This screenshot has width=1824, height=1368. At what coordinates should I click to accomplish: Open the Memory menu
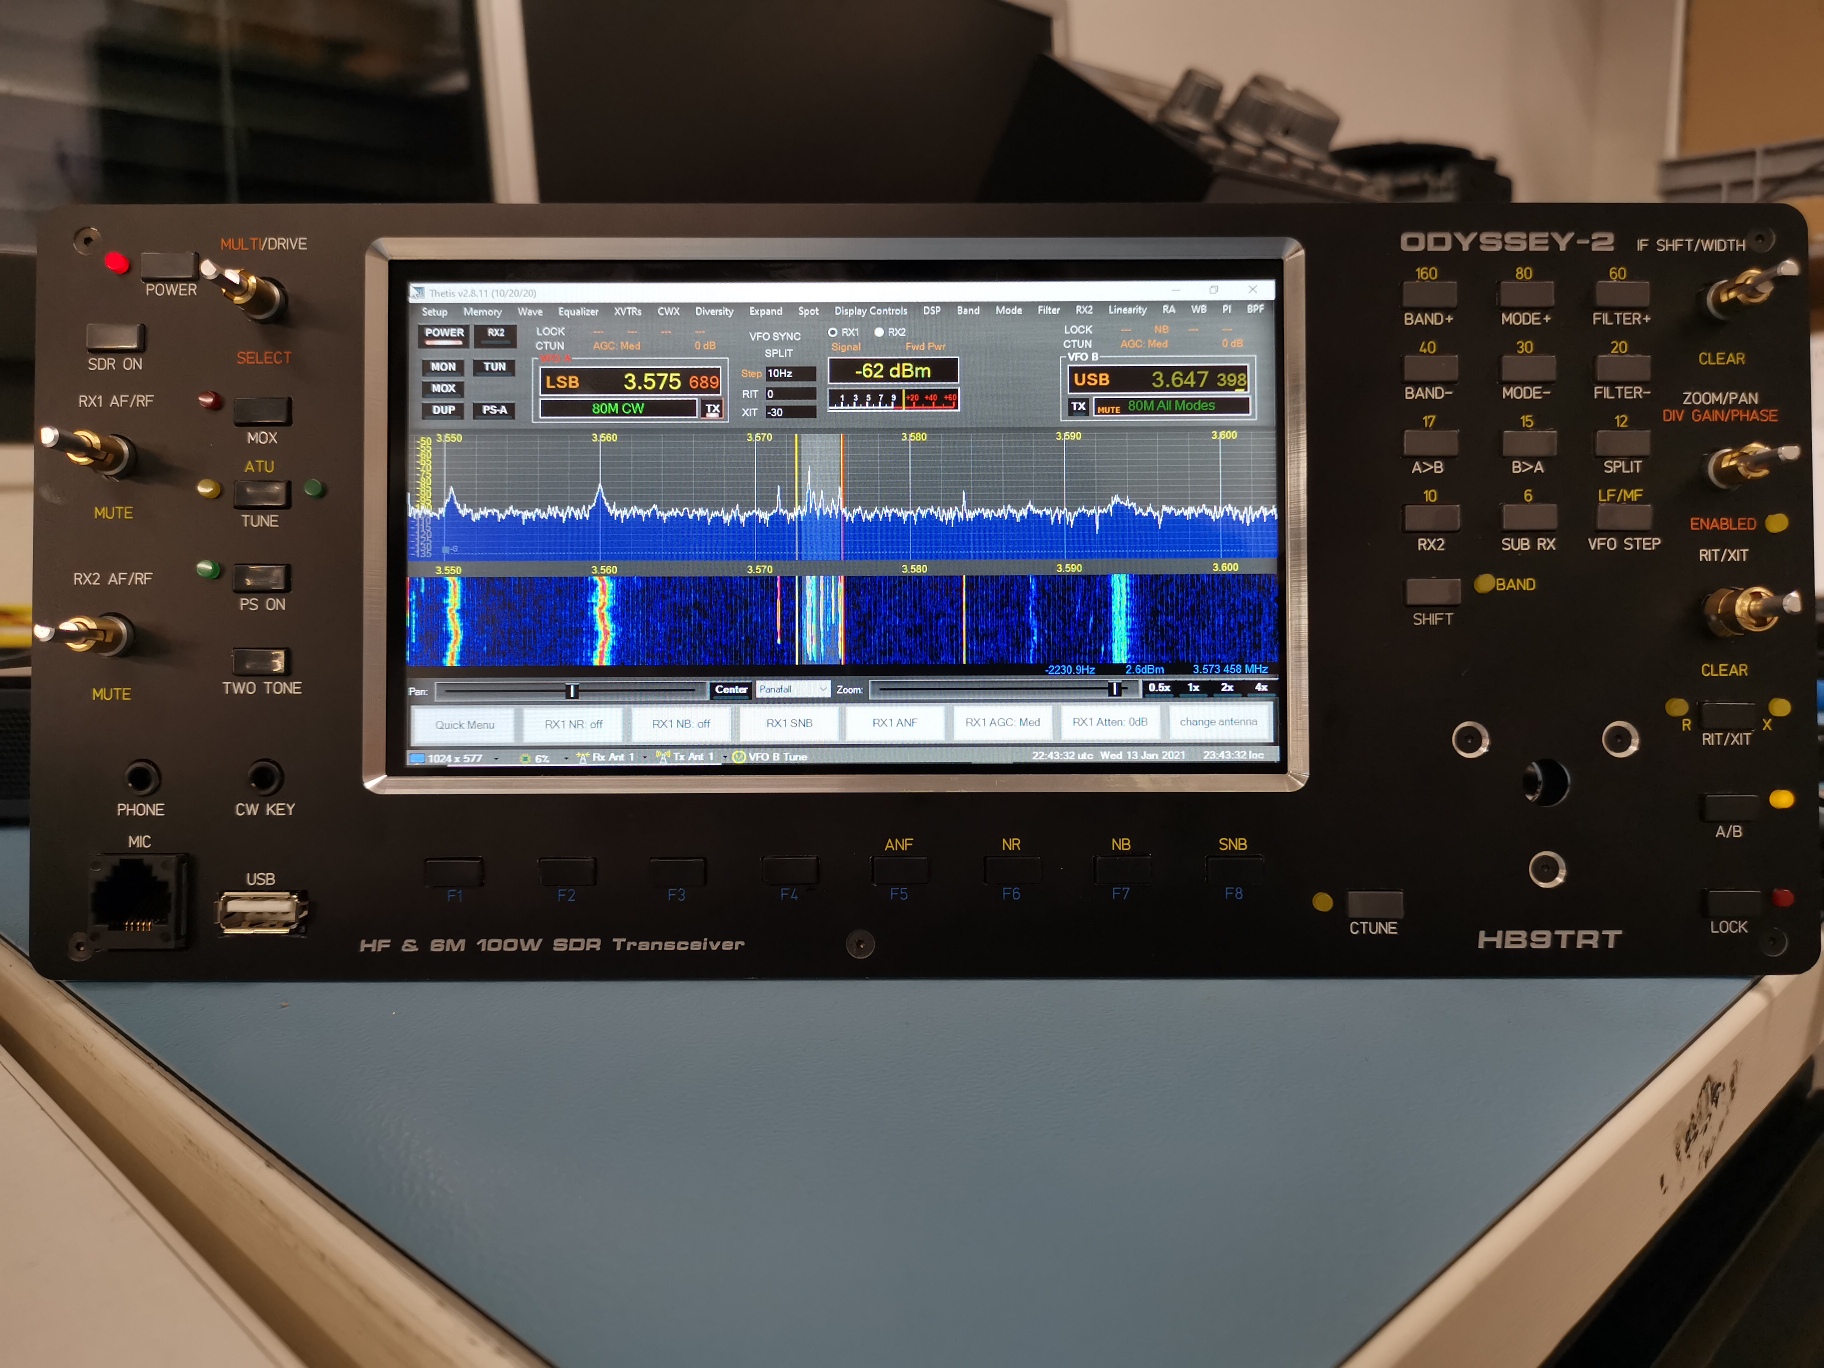[482, 312]
